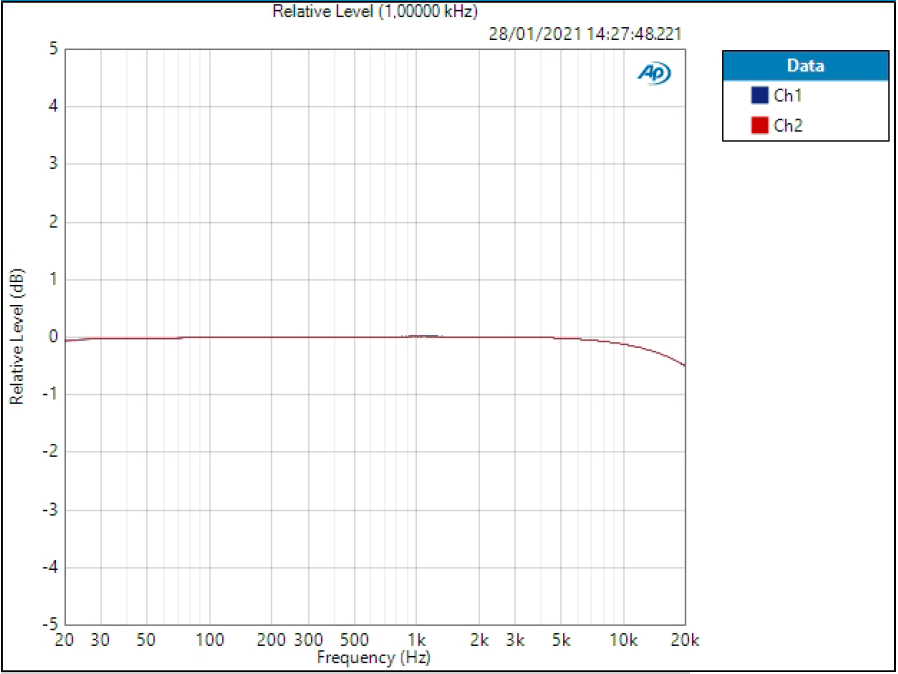Click the graph title Relative Level (1,00000 kHz)
The width and height of the screenshot is (898, 674).
(373, 12)
